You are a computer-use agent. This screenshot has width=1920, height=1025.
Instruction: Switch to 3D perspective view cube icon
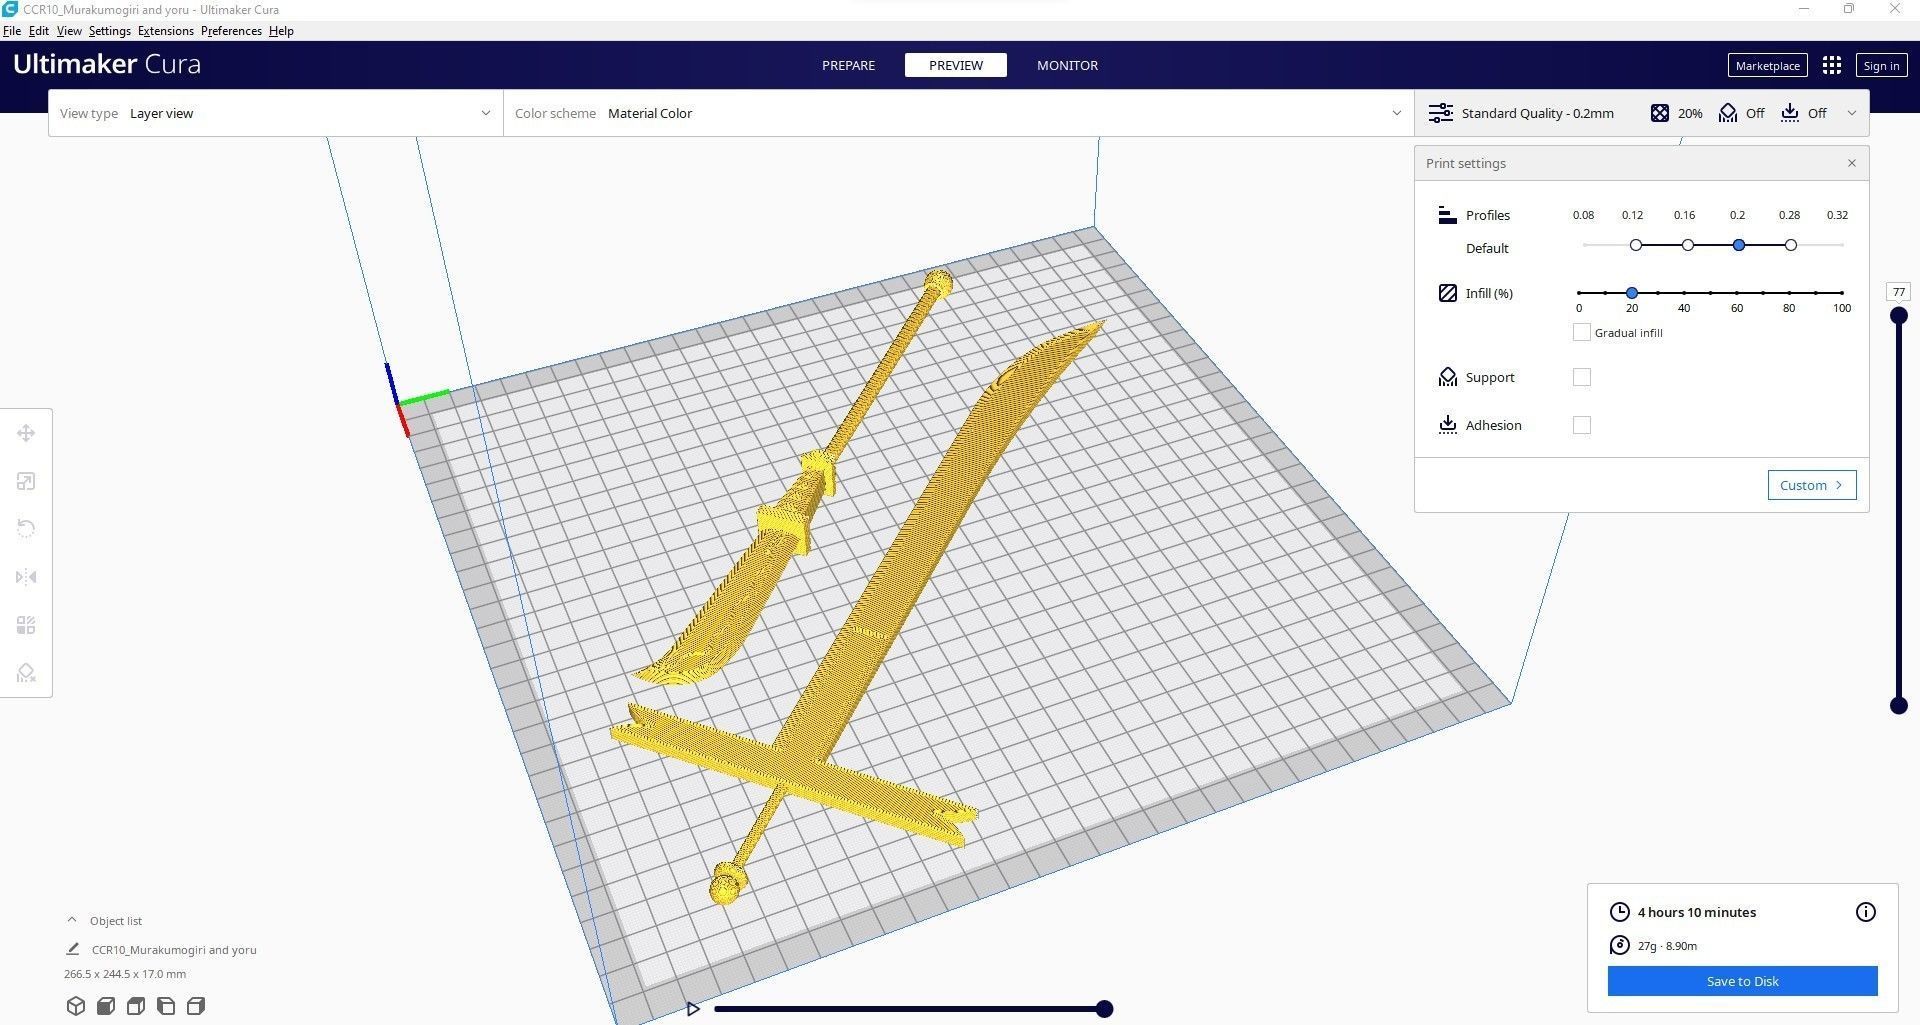pos(76,1006)
